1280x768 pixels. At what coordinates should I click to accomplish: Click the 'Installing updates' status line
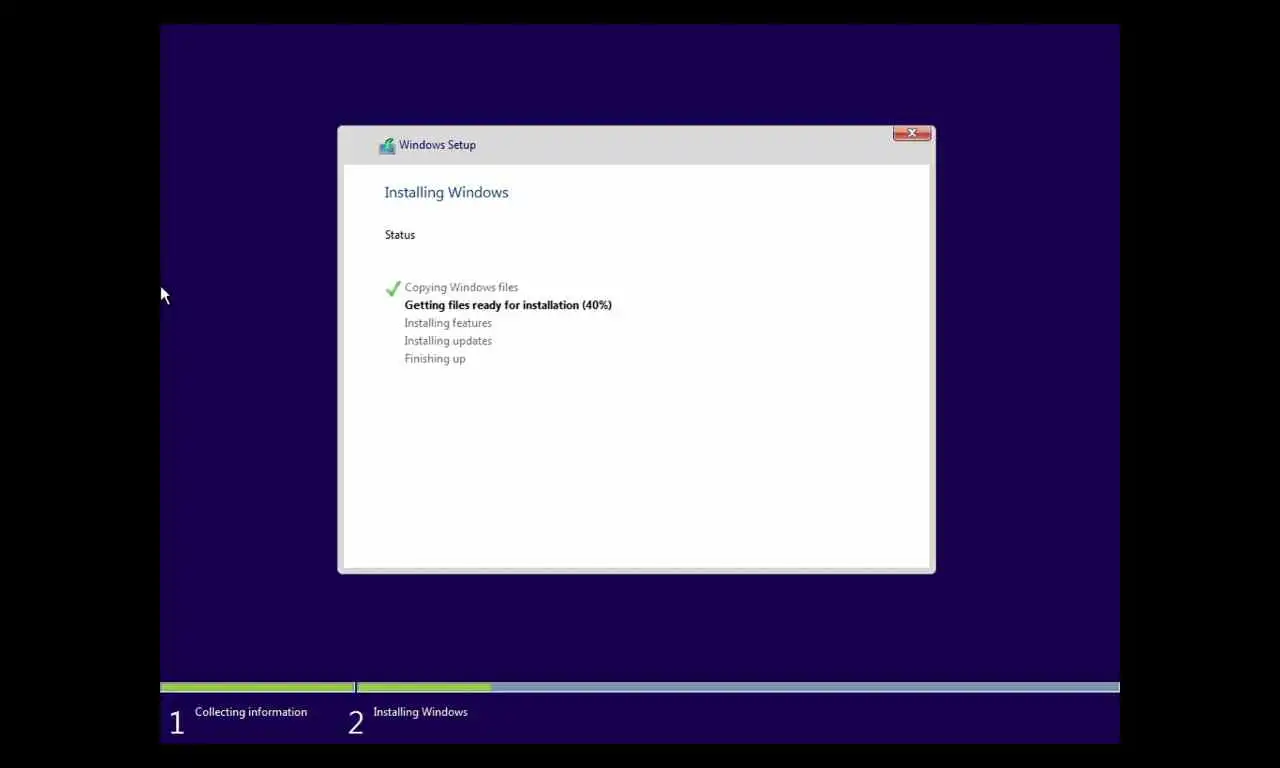(448, 341)
